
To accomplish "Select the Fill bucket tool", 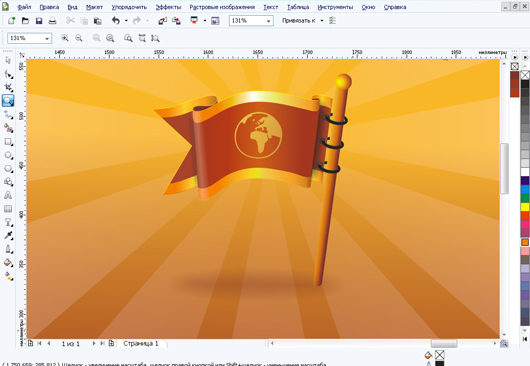I will click(x=8, y=263).
